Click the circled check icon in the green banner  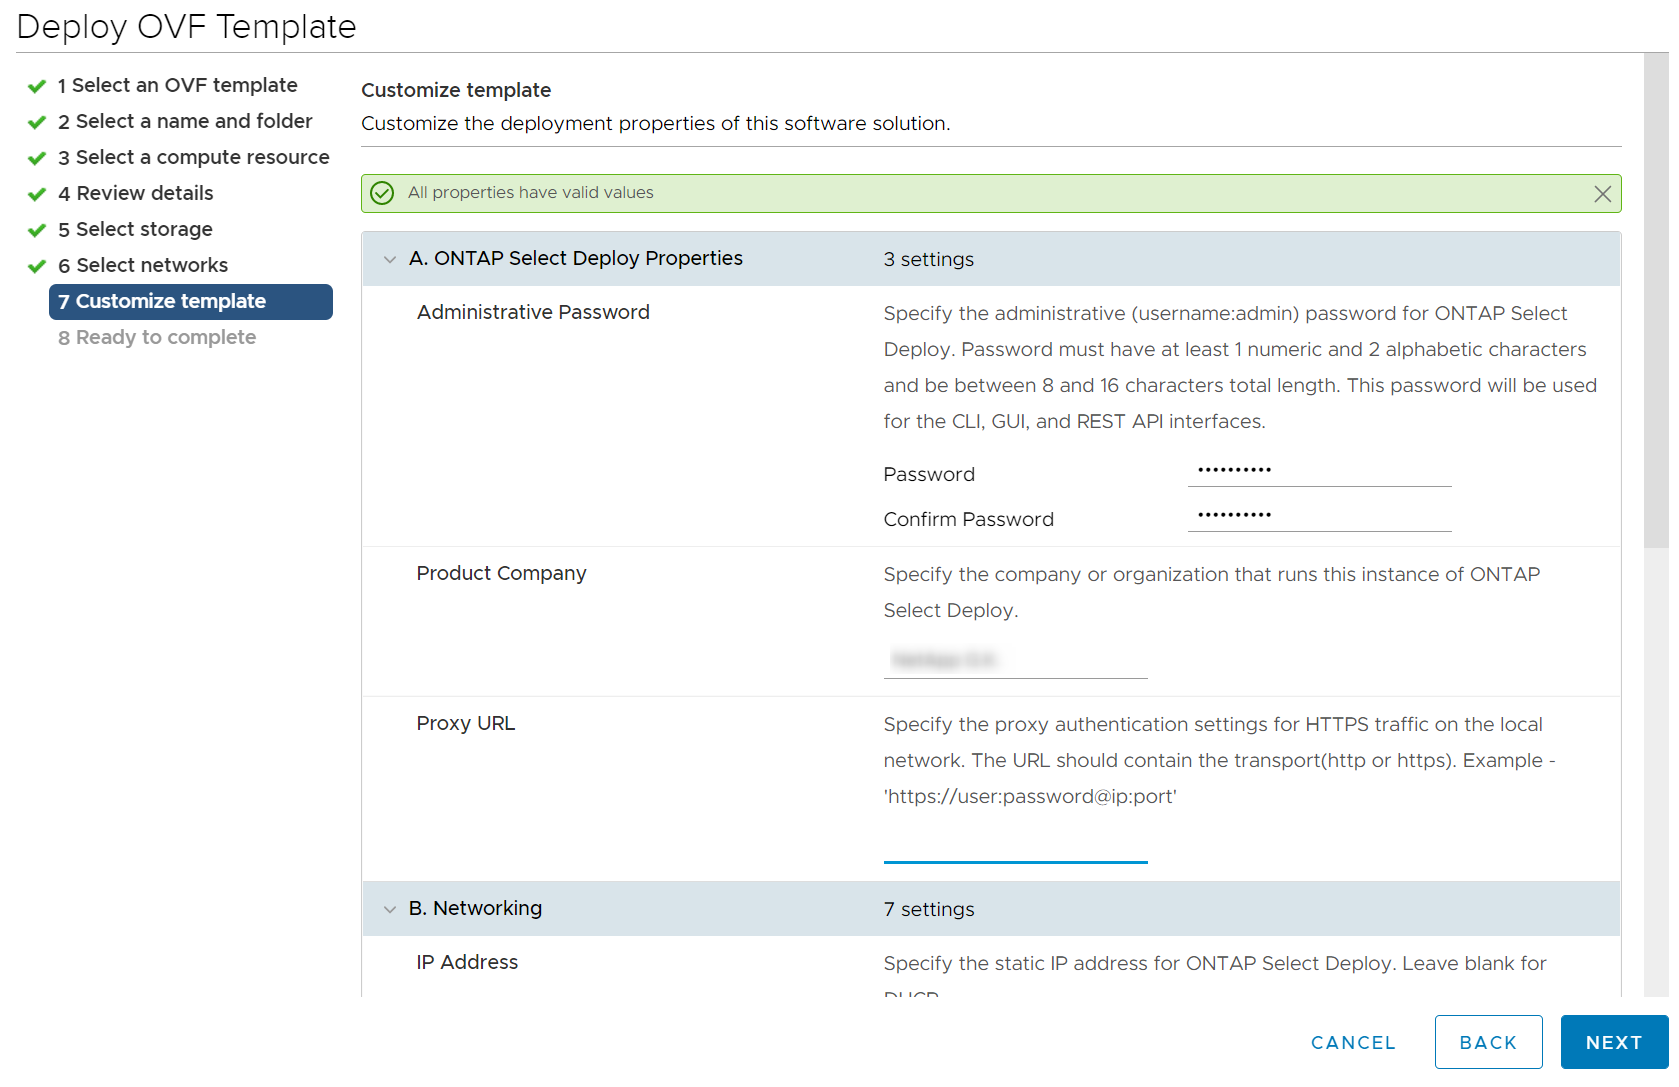pyautogui.click(x=382, y=193)
